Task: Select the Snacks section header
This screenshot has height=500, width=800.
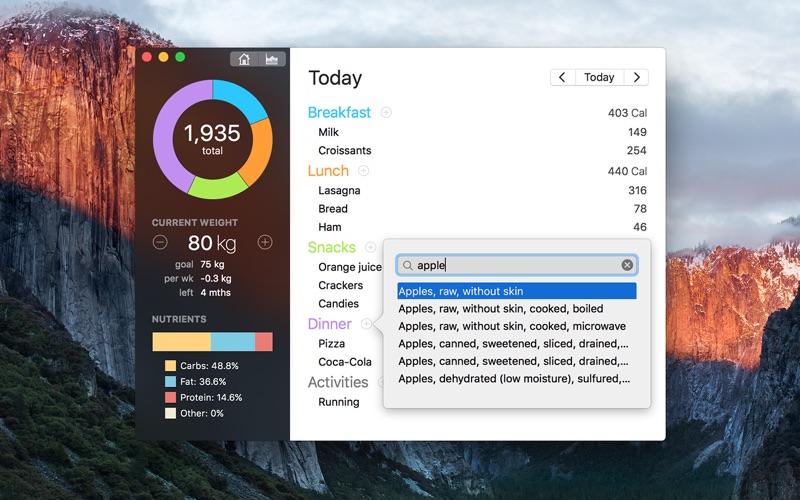Action: 332,247
